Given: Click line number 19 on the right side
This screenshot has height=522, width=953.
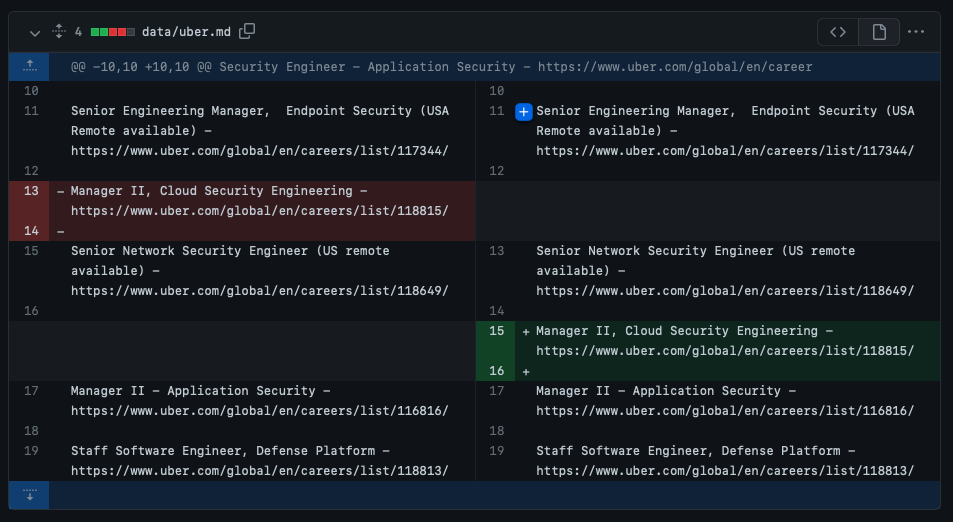Looking at the screenshot, I should click(497, 451).
